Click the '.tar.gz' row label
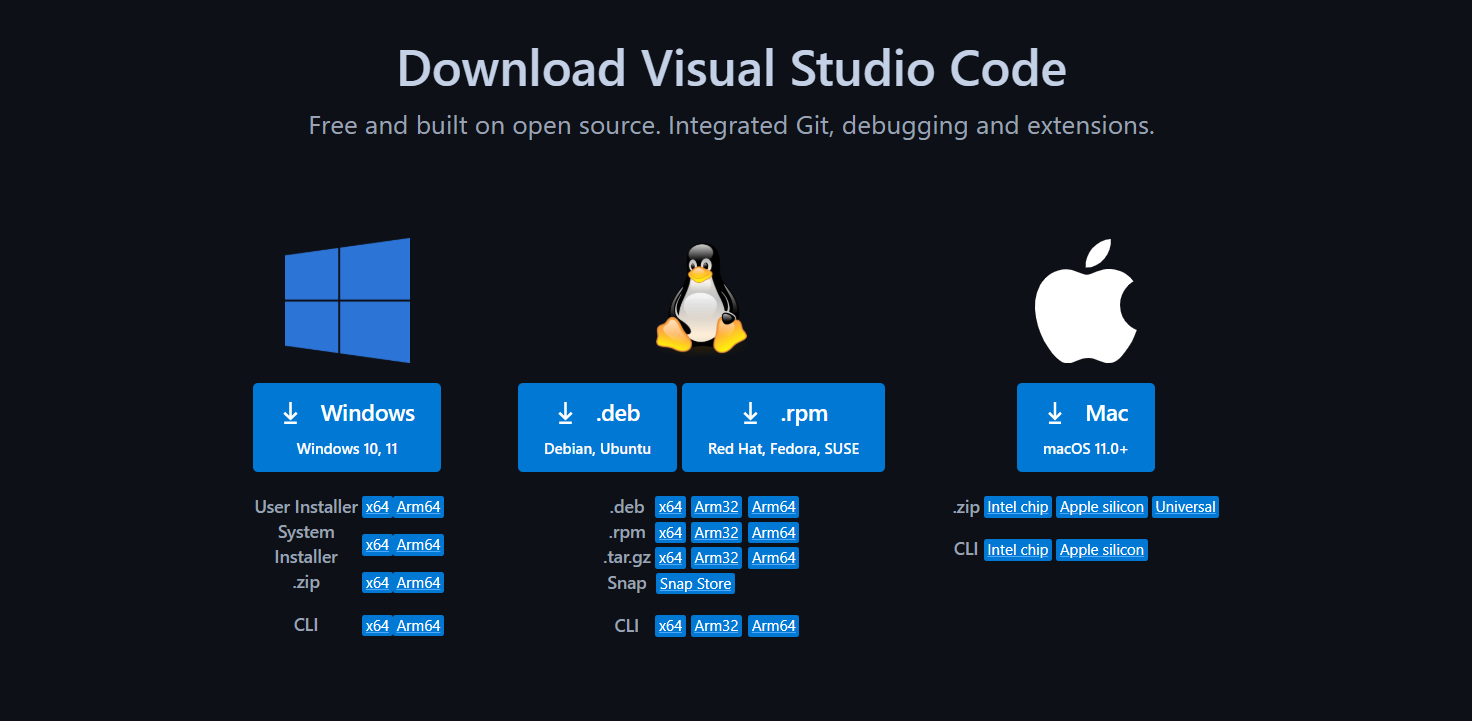The width and height of the screenshot is (1472, 721). tap(627, 558)
